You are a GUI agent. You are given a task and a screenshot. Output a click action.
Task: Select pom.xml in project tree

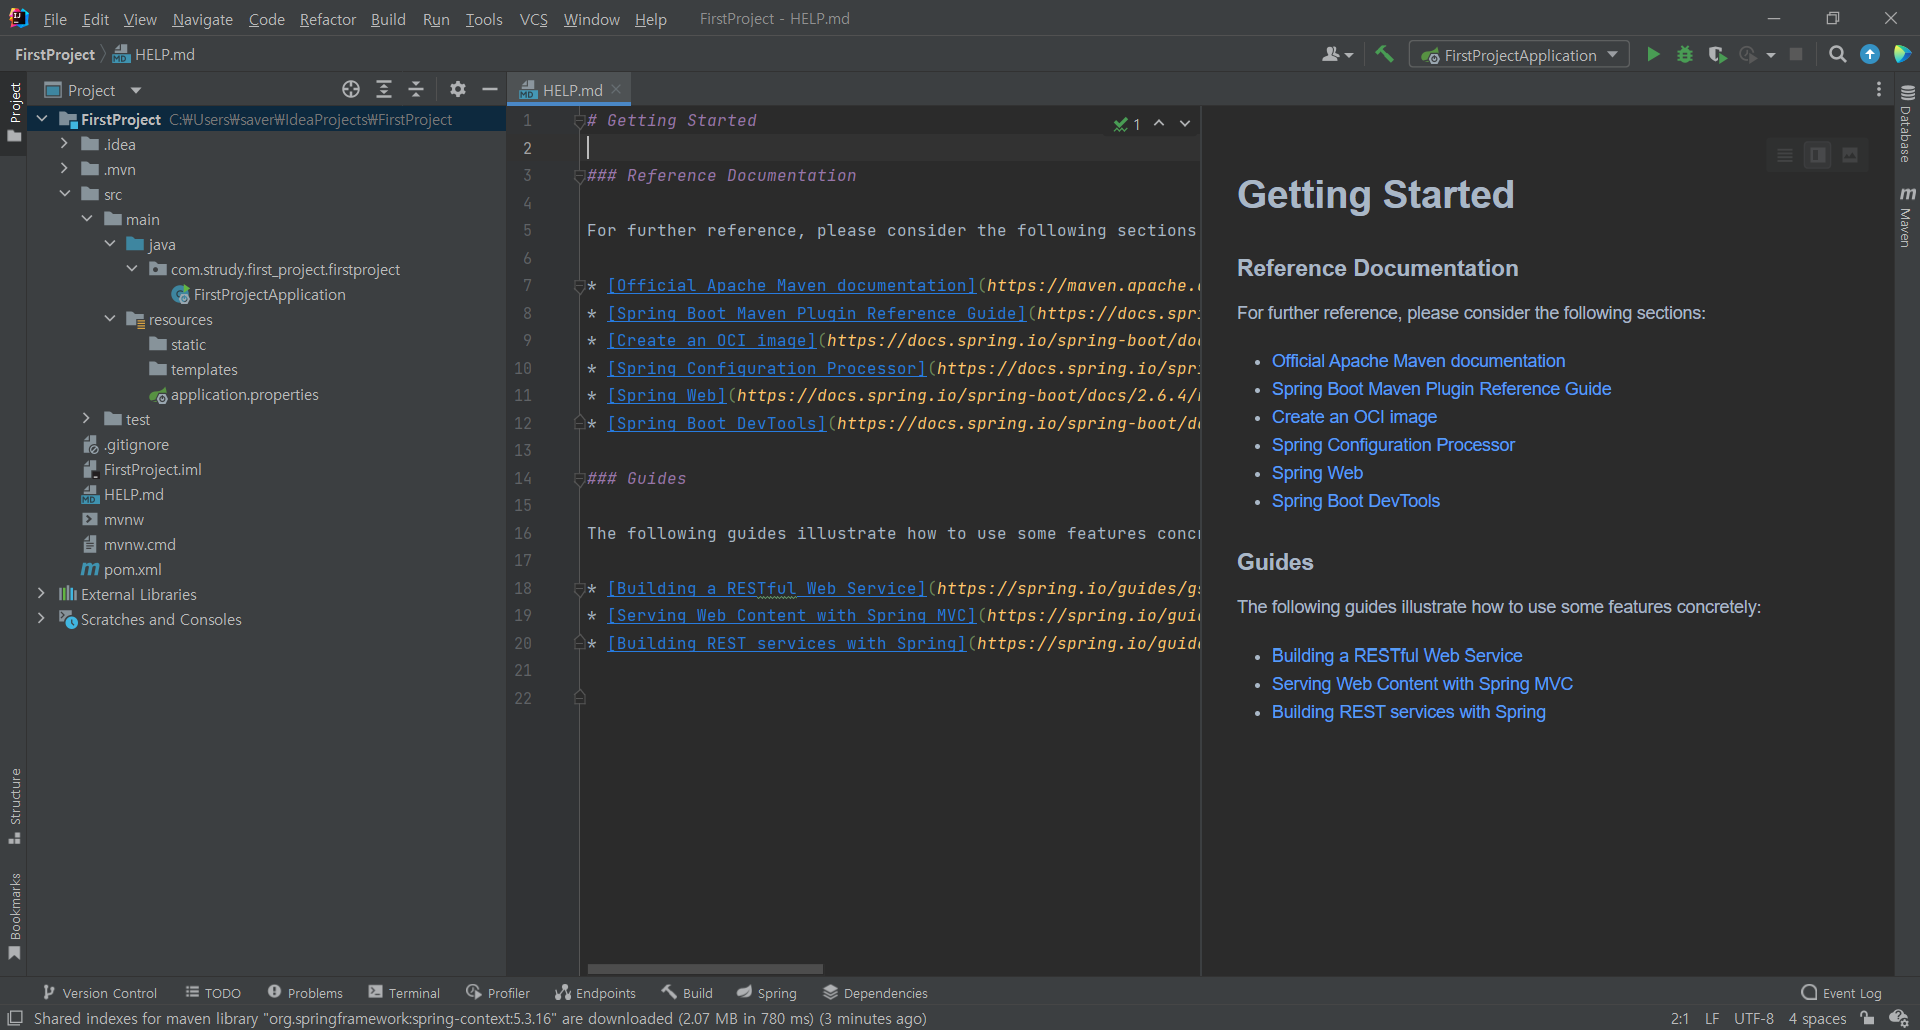pyautogui.click(x=132, y=569)
